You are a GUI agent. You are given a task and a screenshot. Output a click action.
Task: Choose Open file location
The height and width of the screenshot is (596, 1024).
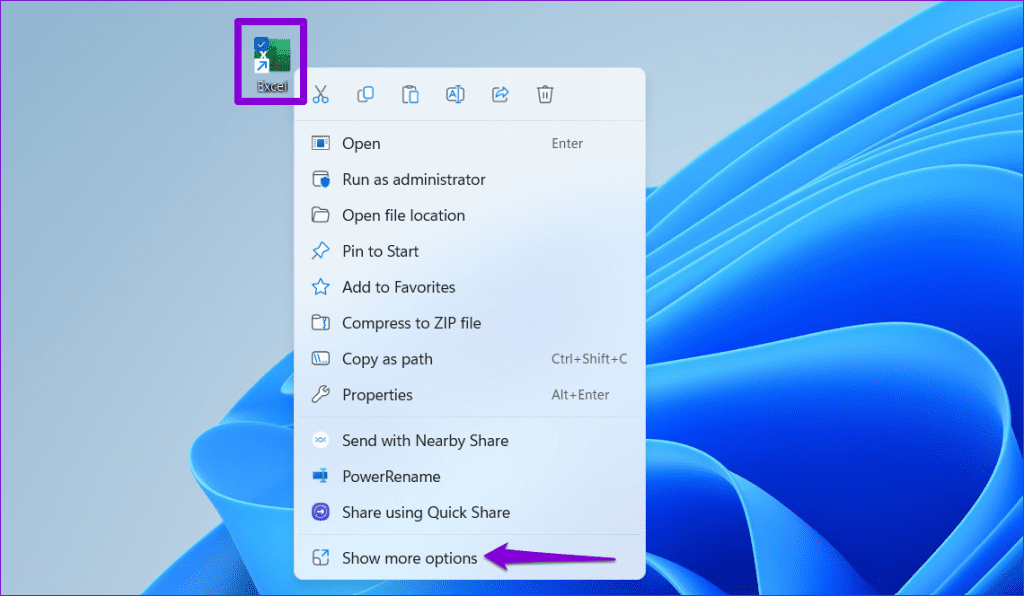coord(470,215)
